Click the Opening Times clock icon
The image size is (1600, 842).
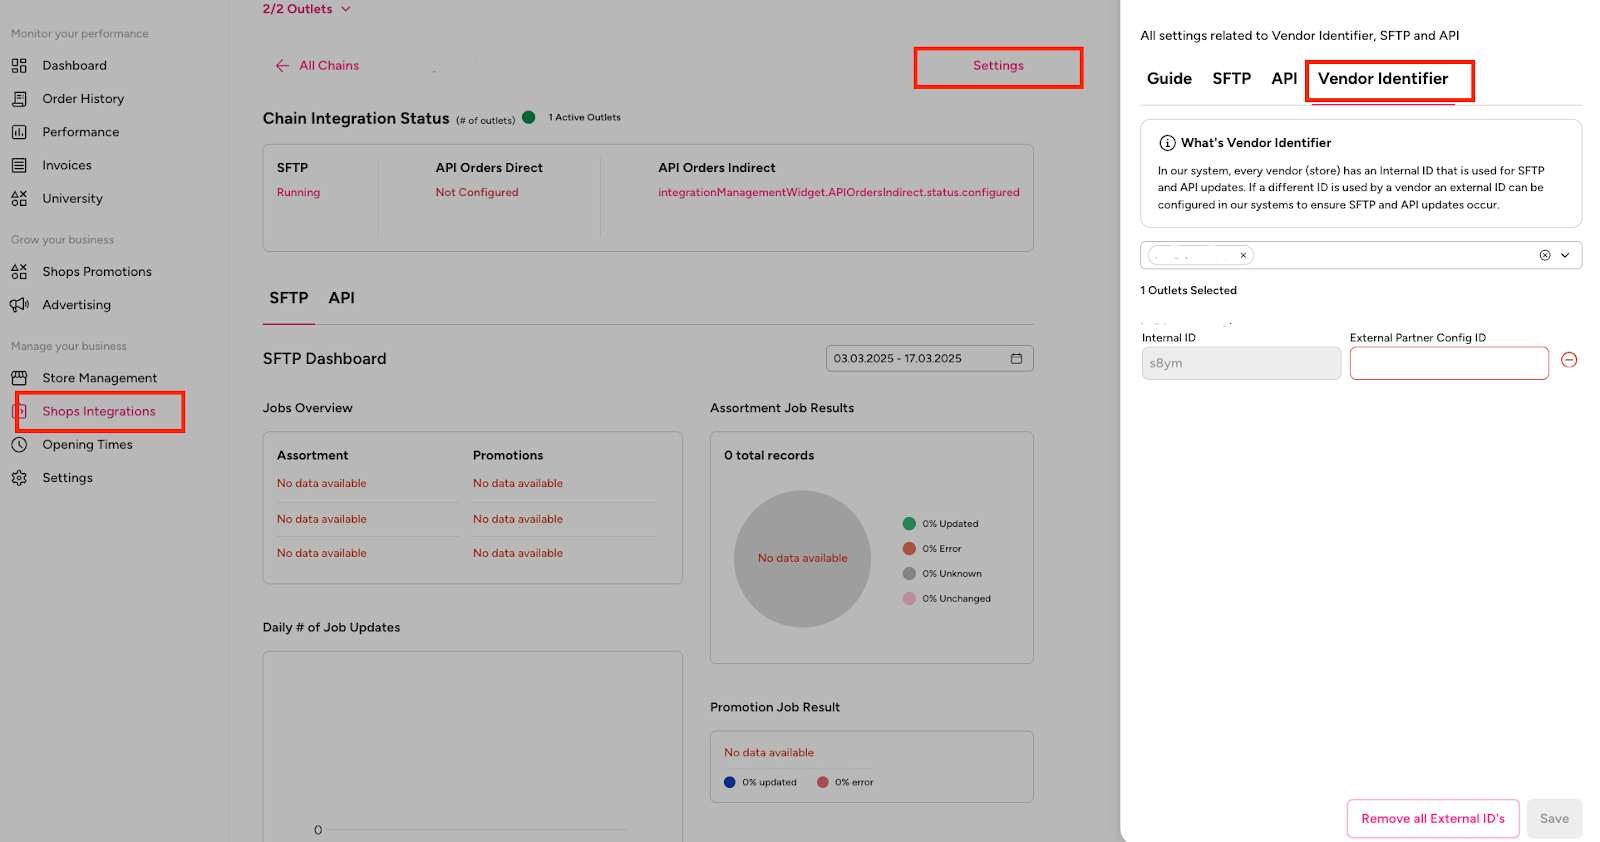[x=19, y=445]
